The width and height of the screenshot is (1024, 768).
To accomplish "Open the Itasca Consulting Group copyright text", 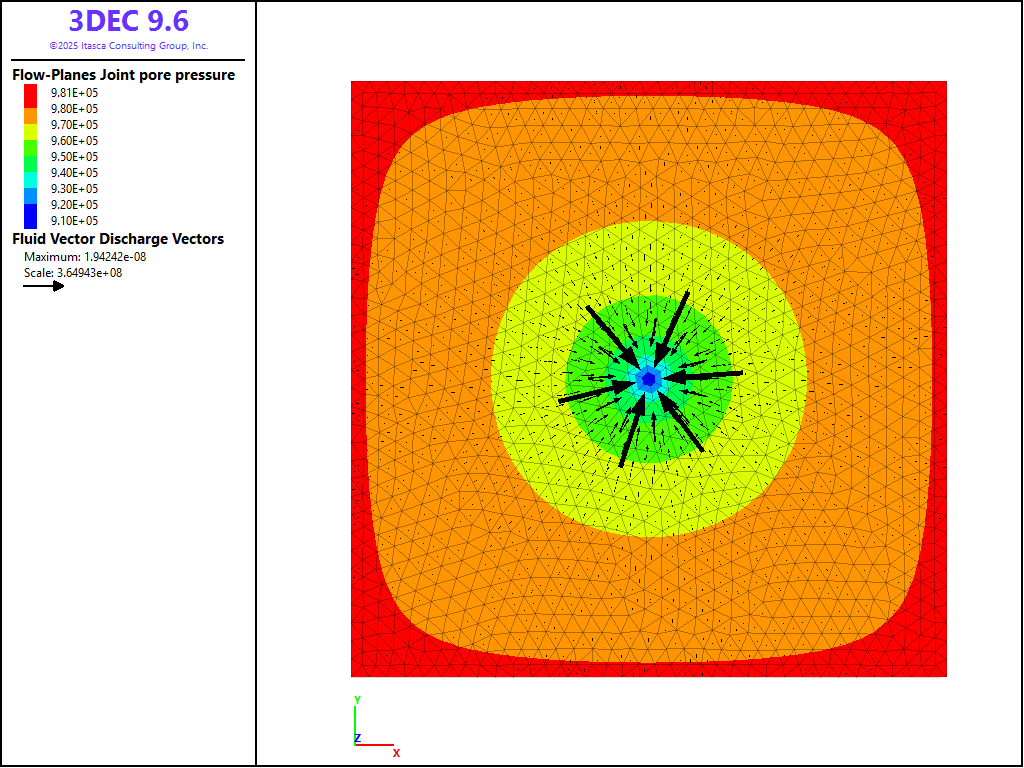I will coord(128,46).
